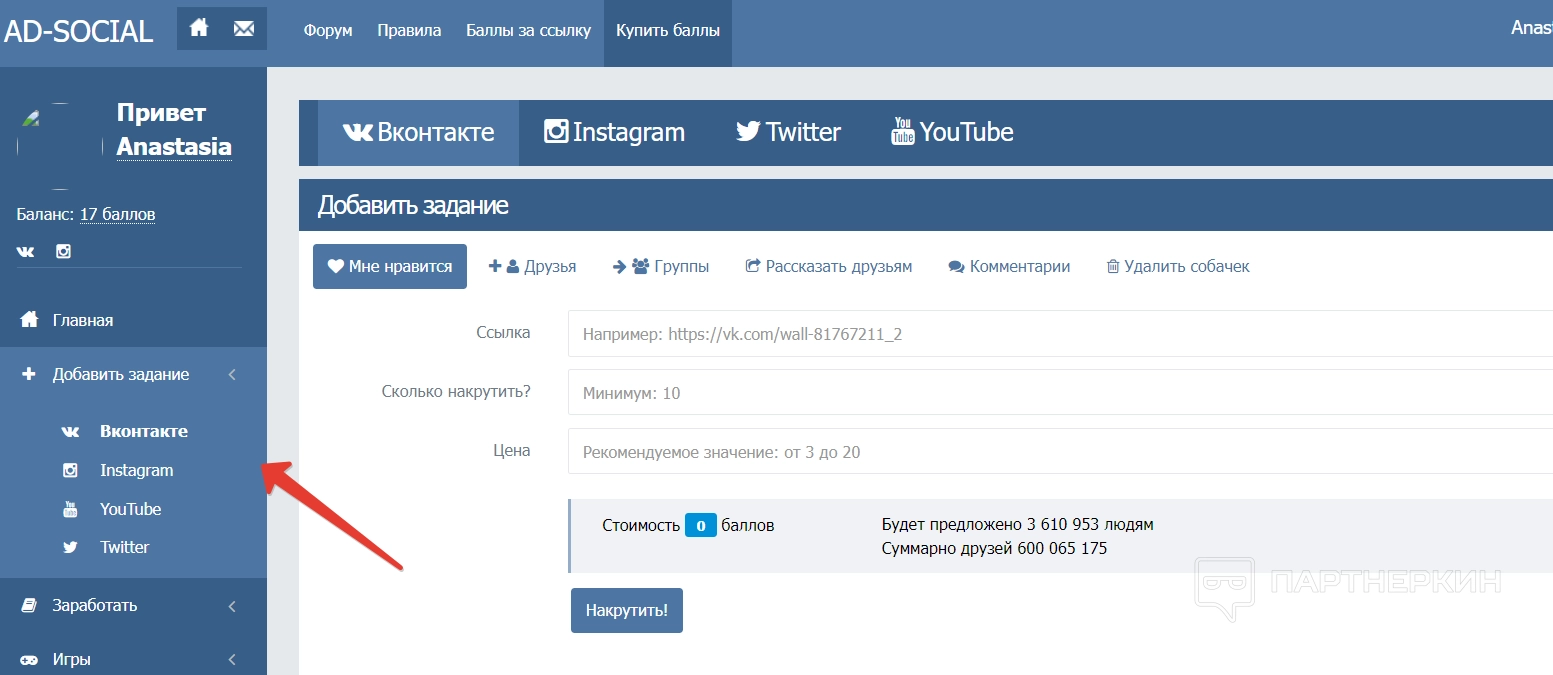Expand the Игры chevron
This screenshot has width=1553, height=675.
coord(232,660)
